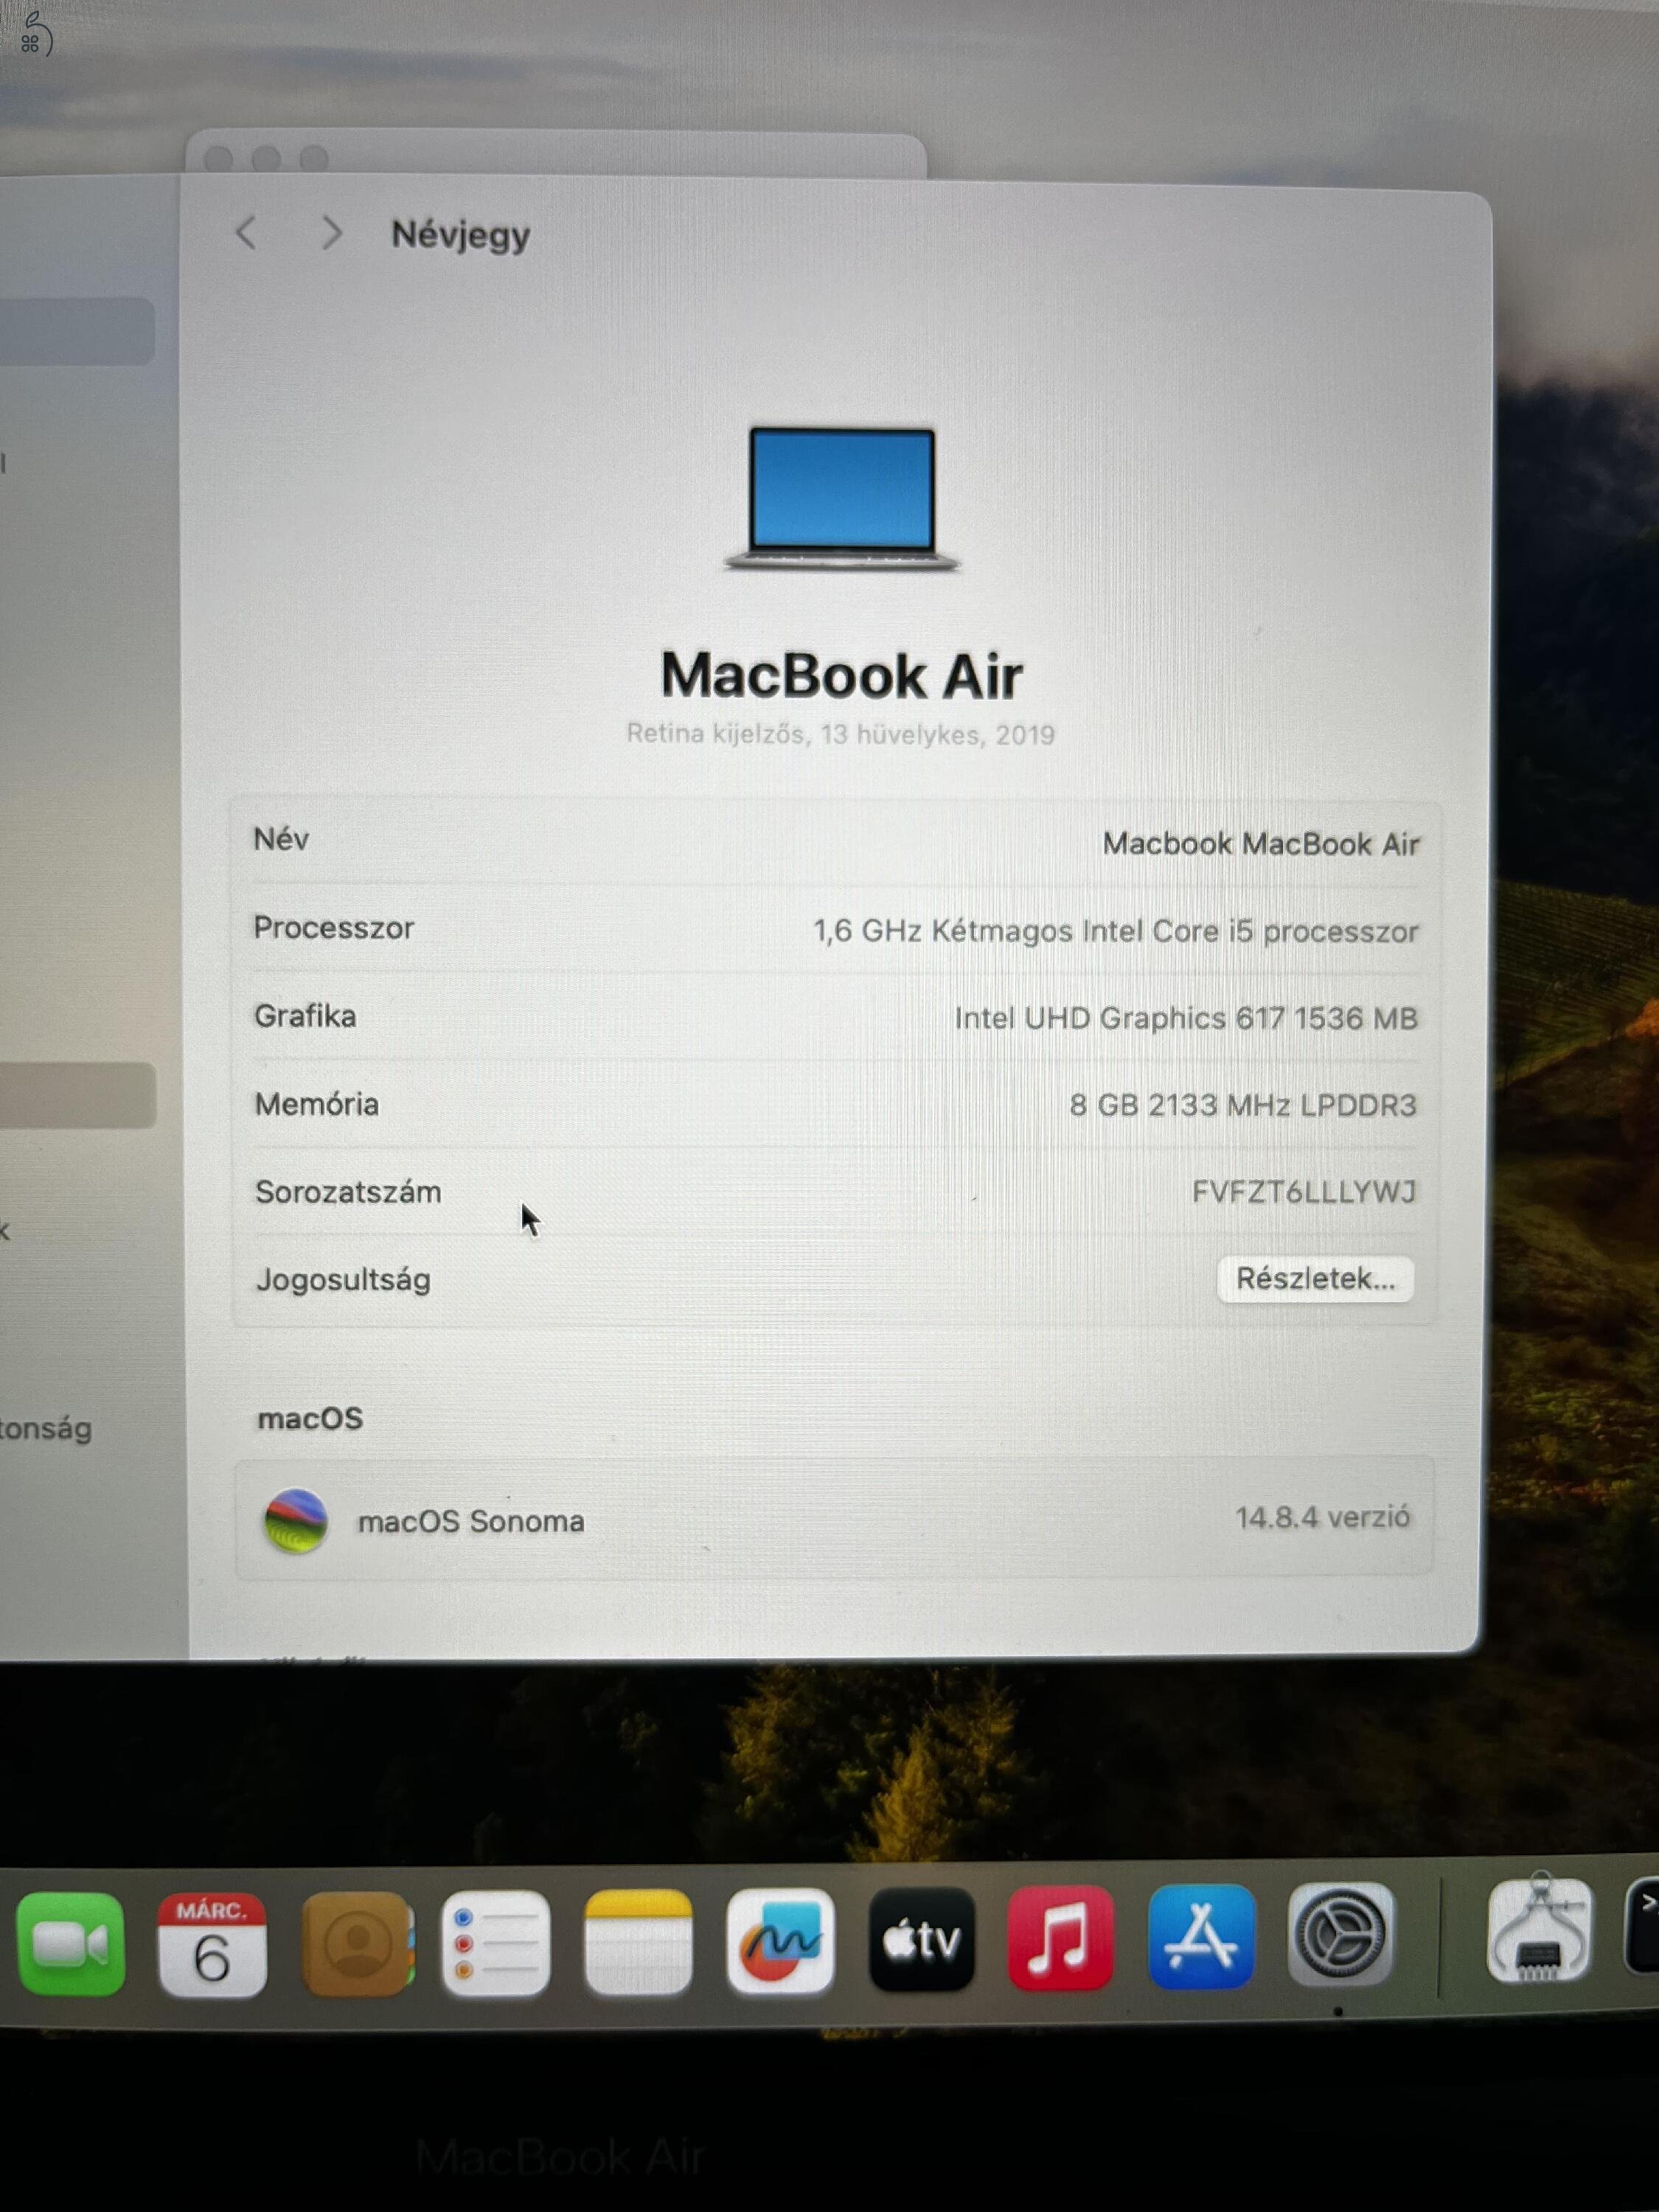The height and width of the screenshot is (2212, 1659).
Task: Click the Névjegy page title
Action: 461,234
